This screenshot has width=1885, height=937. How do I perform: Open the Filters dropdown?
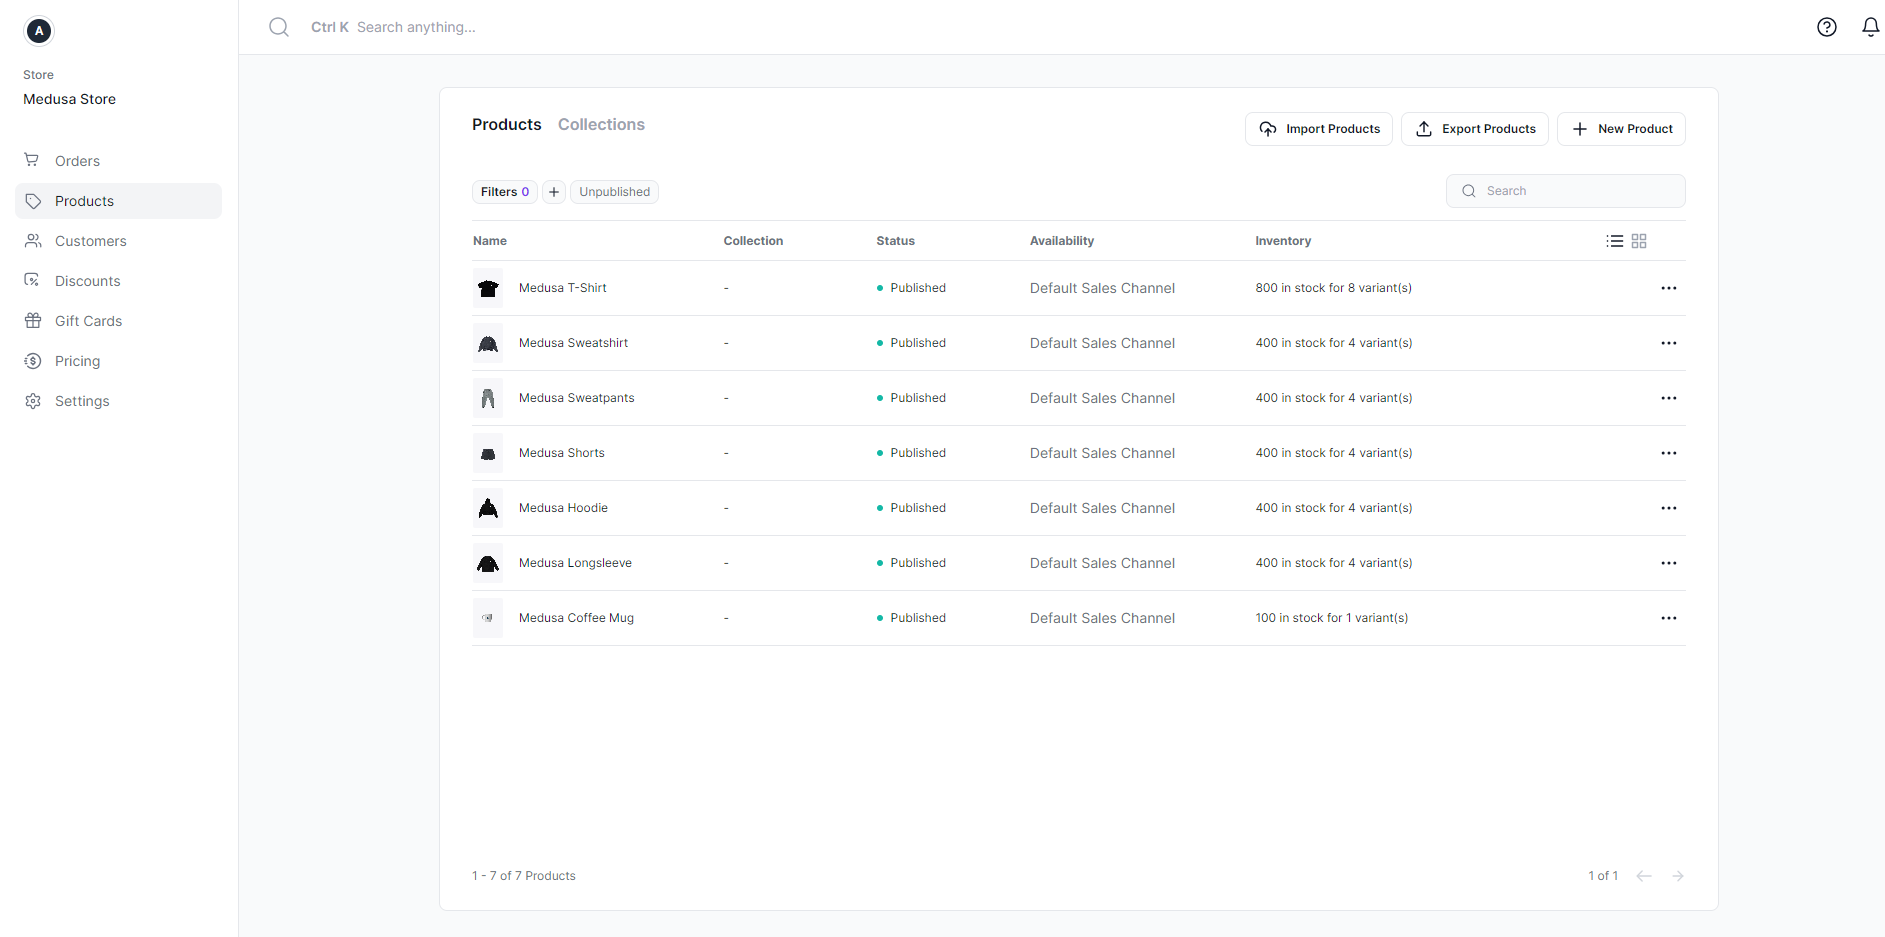504,191
